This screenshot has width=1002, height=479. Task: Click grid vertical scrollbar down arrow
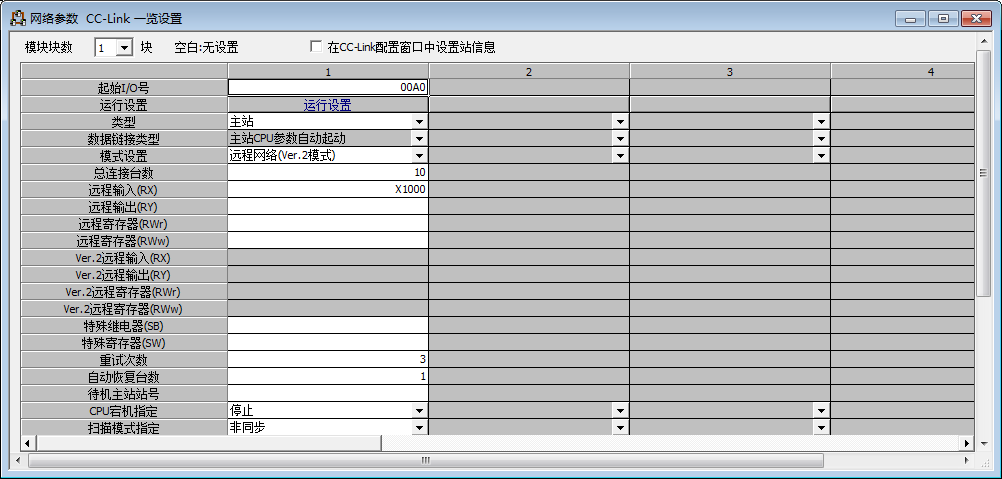point(983,428)
